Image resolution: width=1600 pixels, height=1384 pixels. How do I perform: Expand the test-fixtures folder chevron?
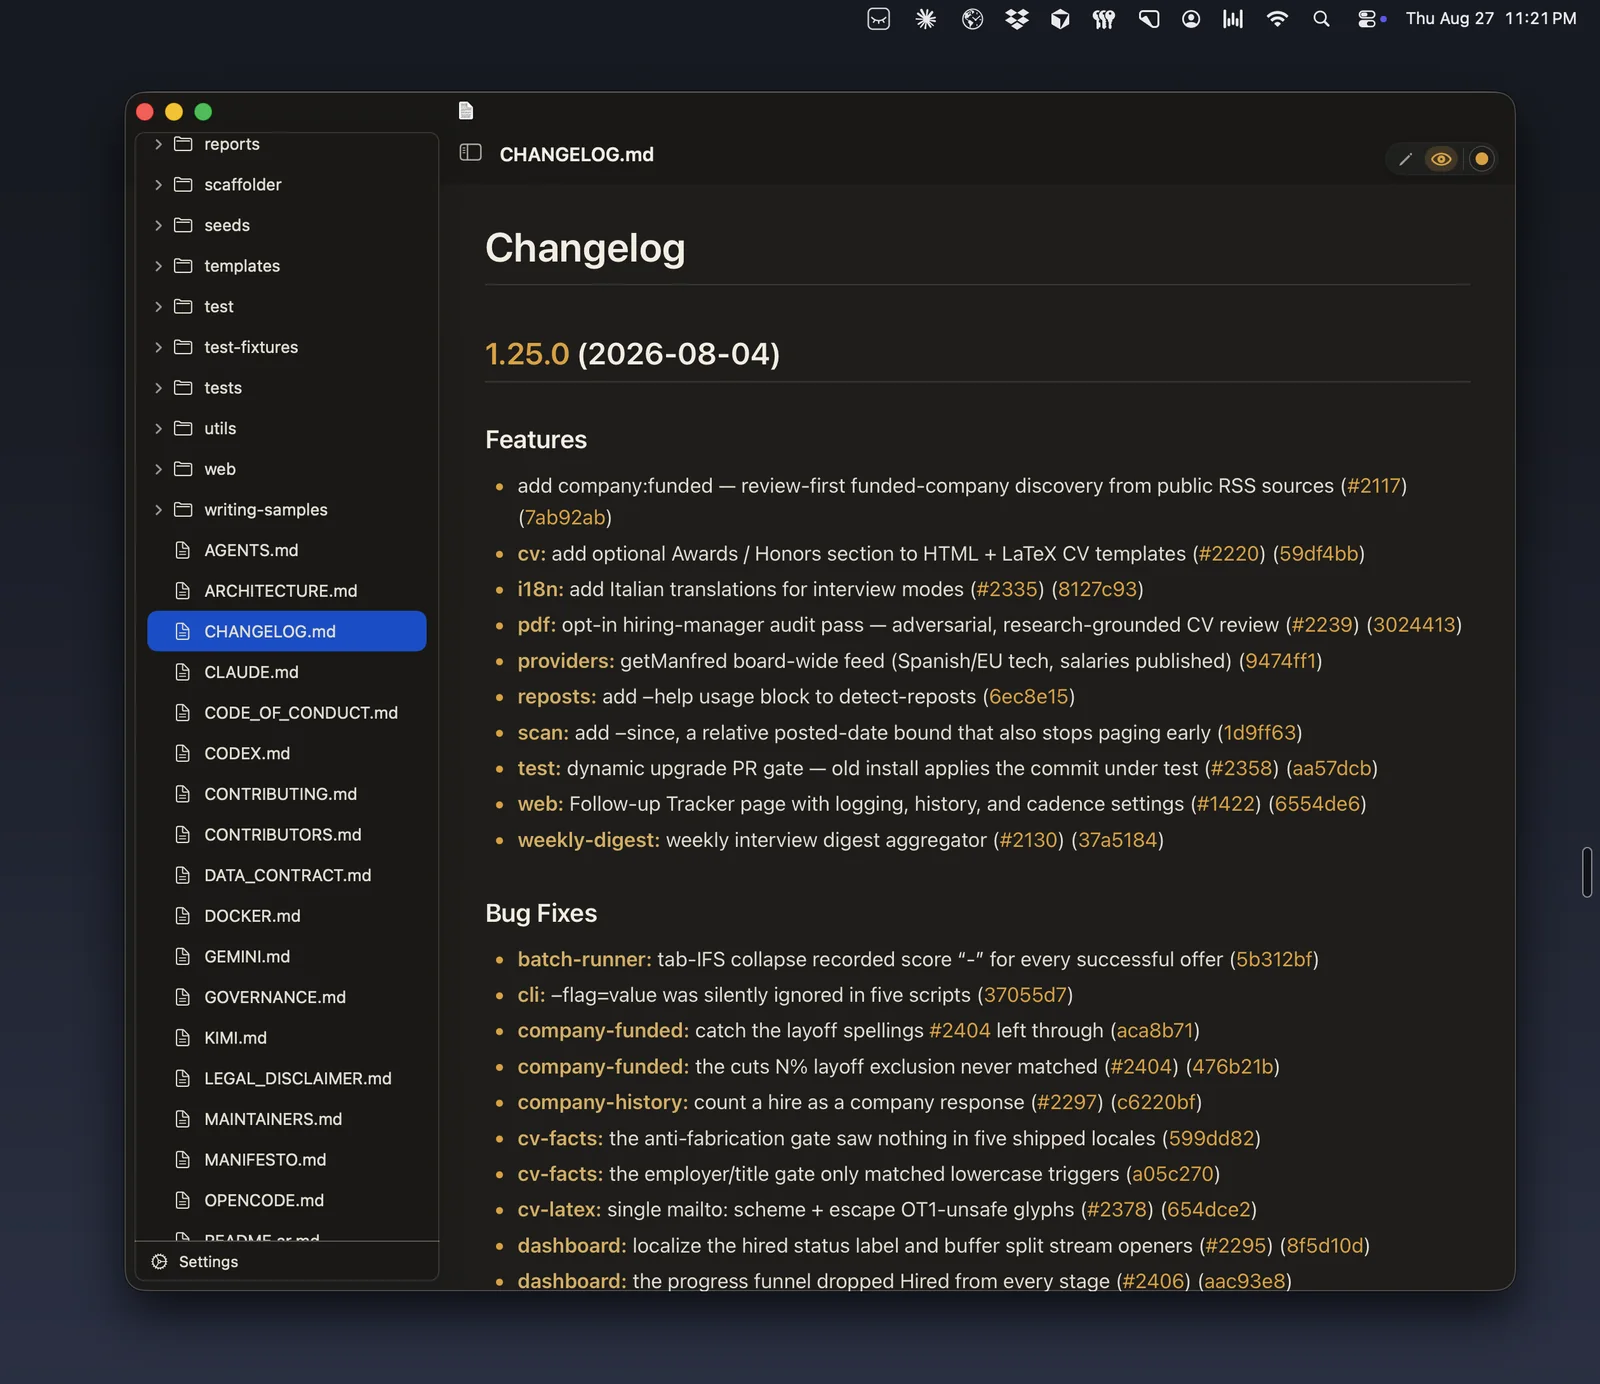coord(158,347)
